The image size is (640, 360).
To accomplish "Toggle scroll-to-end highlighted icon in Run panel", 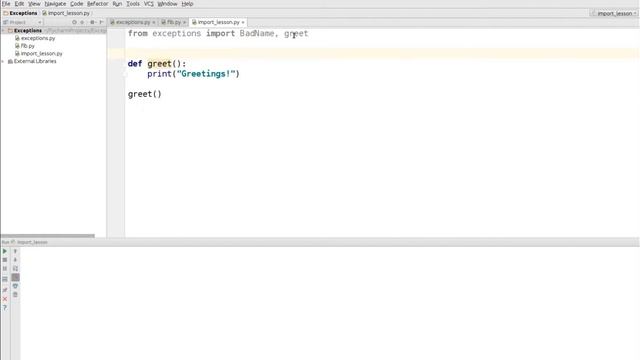I will click(15, 278).
